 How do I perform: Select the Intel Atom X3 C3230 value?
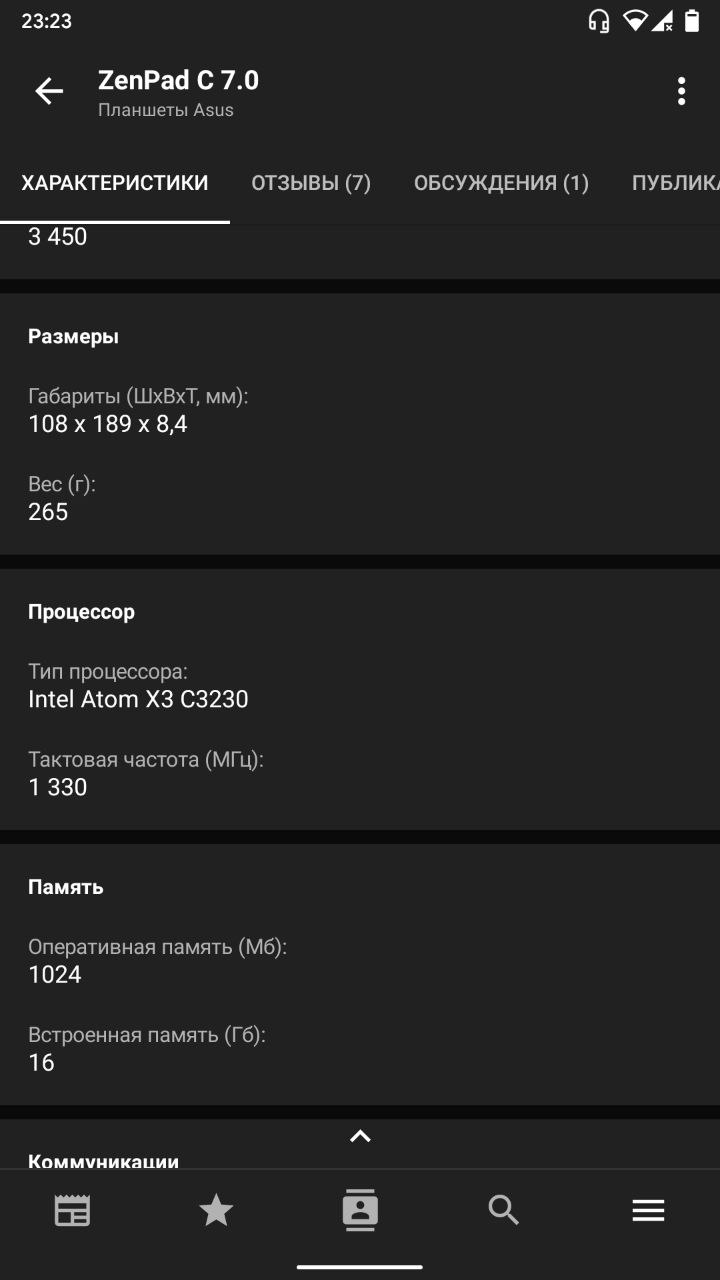[138, 699]
